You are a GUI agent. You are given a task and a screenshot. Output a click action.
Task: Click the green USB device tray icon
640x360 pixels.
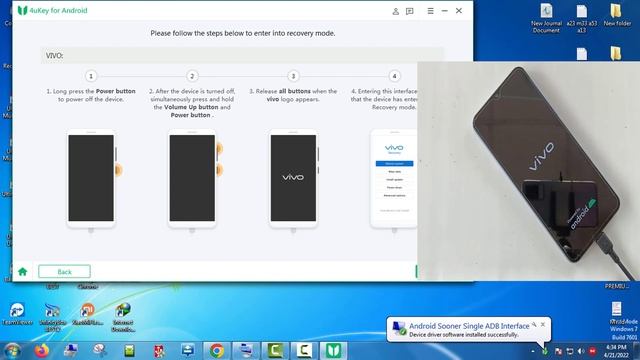[545, 351]
